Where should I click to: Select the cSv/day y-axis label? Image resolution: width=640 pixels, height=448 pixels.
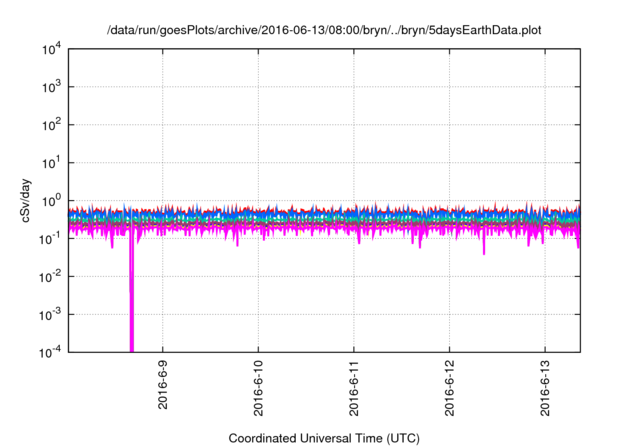pyautogui.click(x=25, y=200)
